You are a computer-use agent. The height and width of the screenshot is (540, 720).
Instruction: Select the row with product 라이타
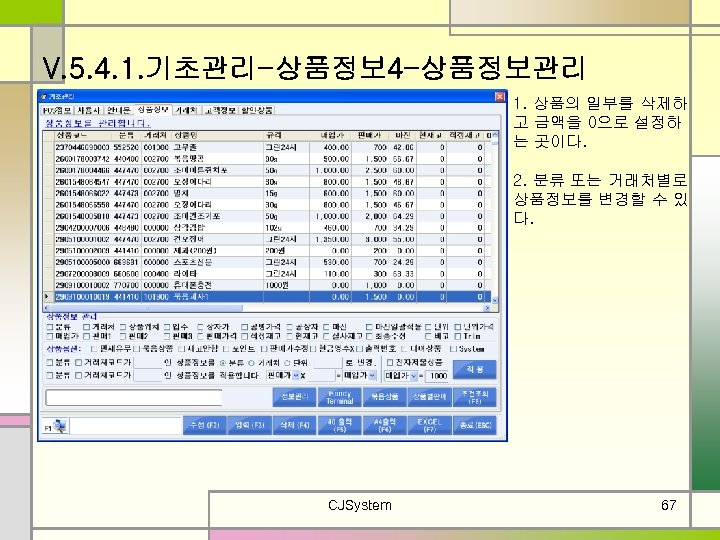267,274
